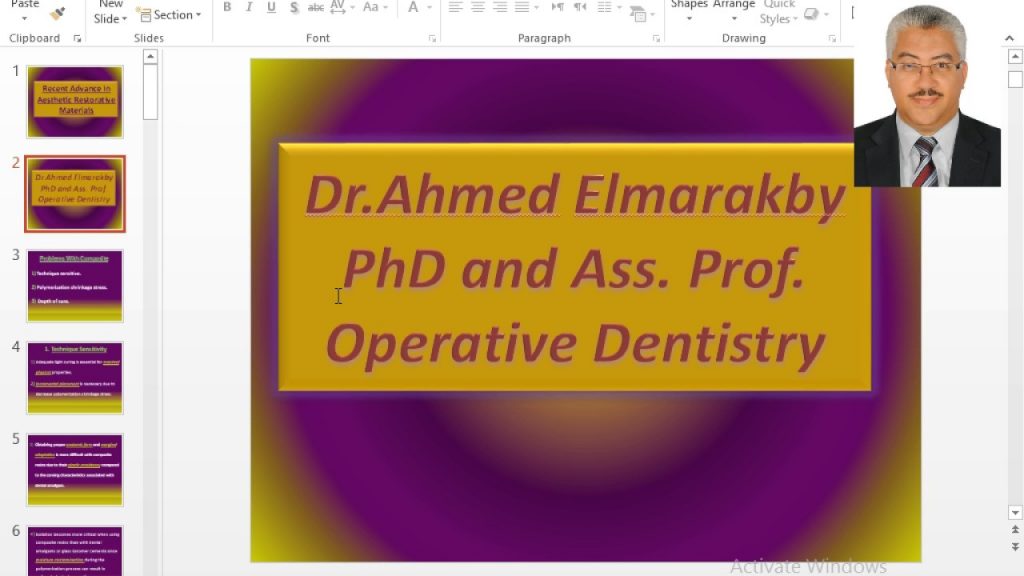Open the Quick Styles dropdown
The width and height of the screenshot is (1024, 576).
point(795,19)
